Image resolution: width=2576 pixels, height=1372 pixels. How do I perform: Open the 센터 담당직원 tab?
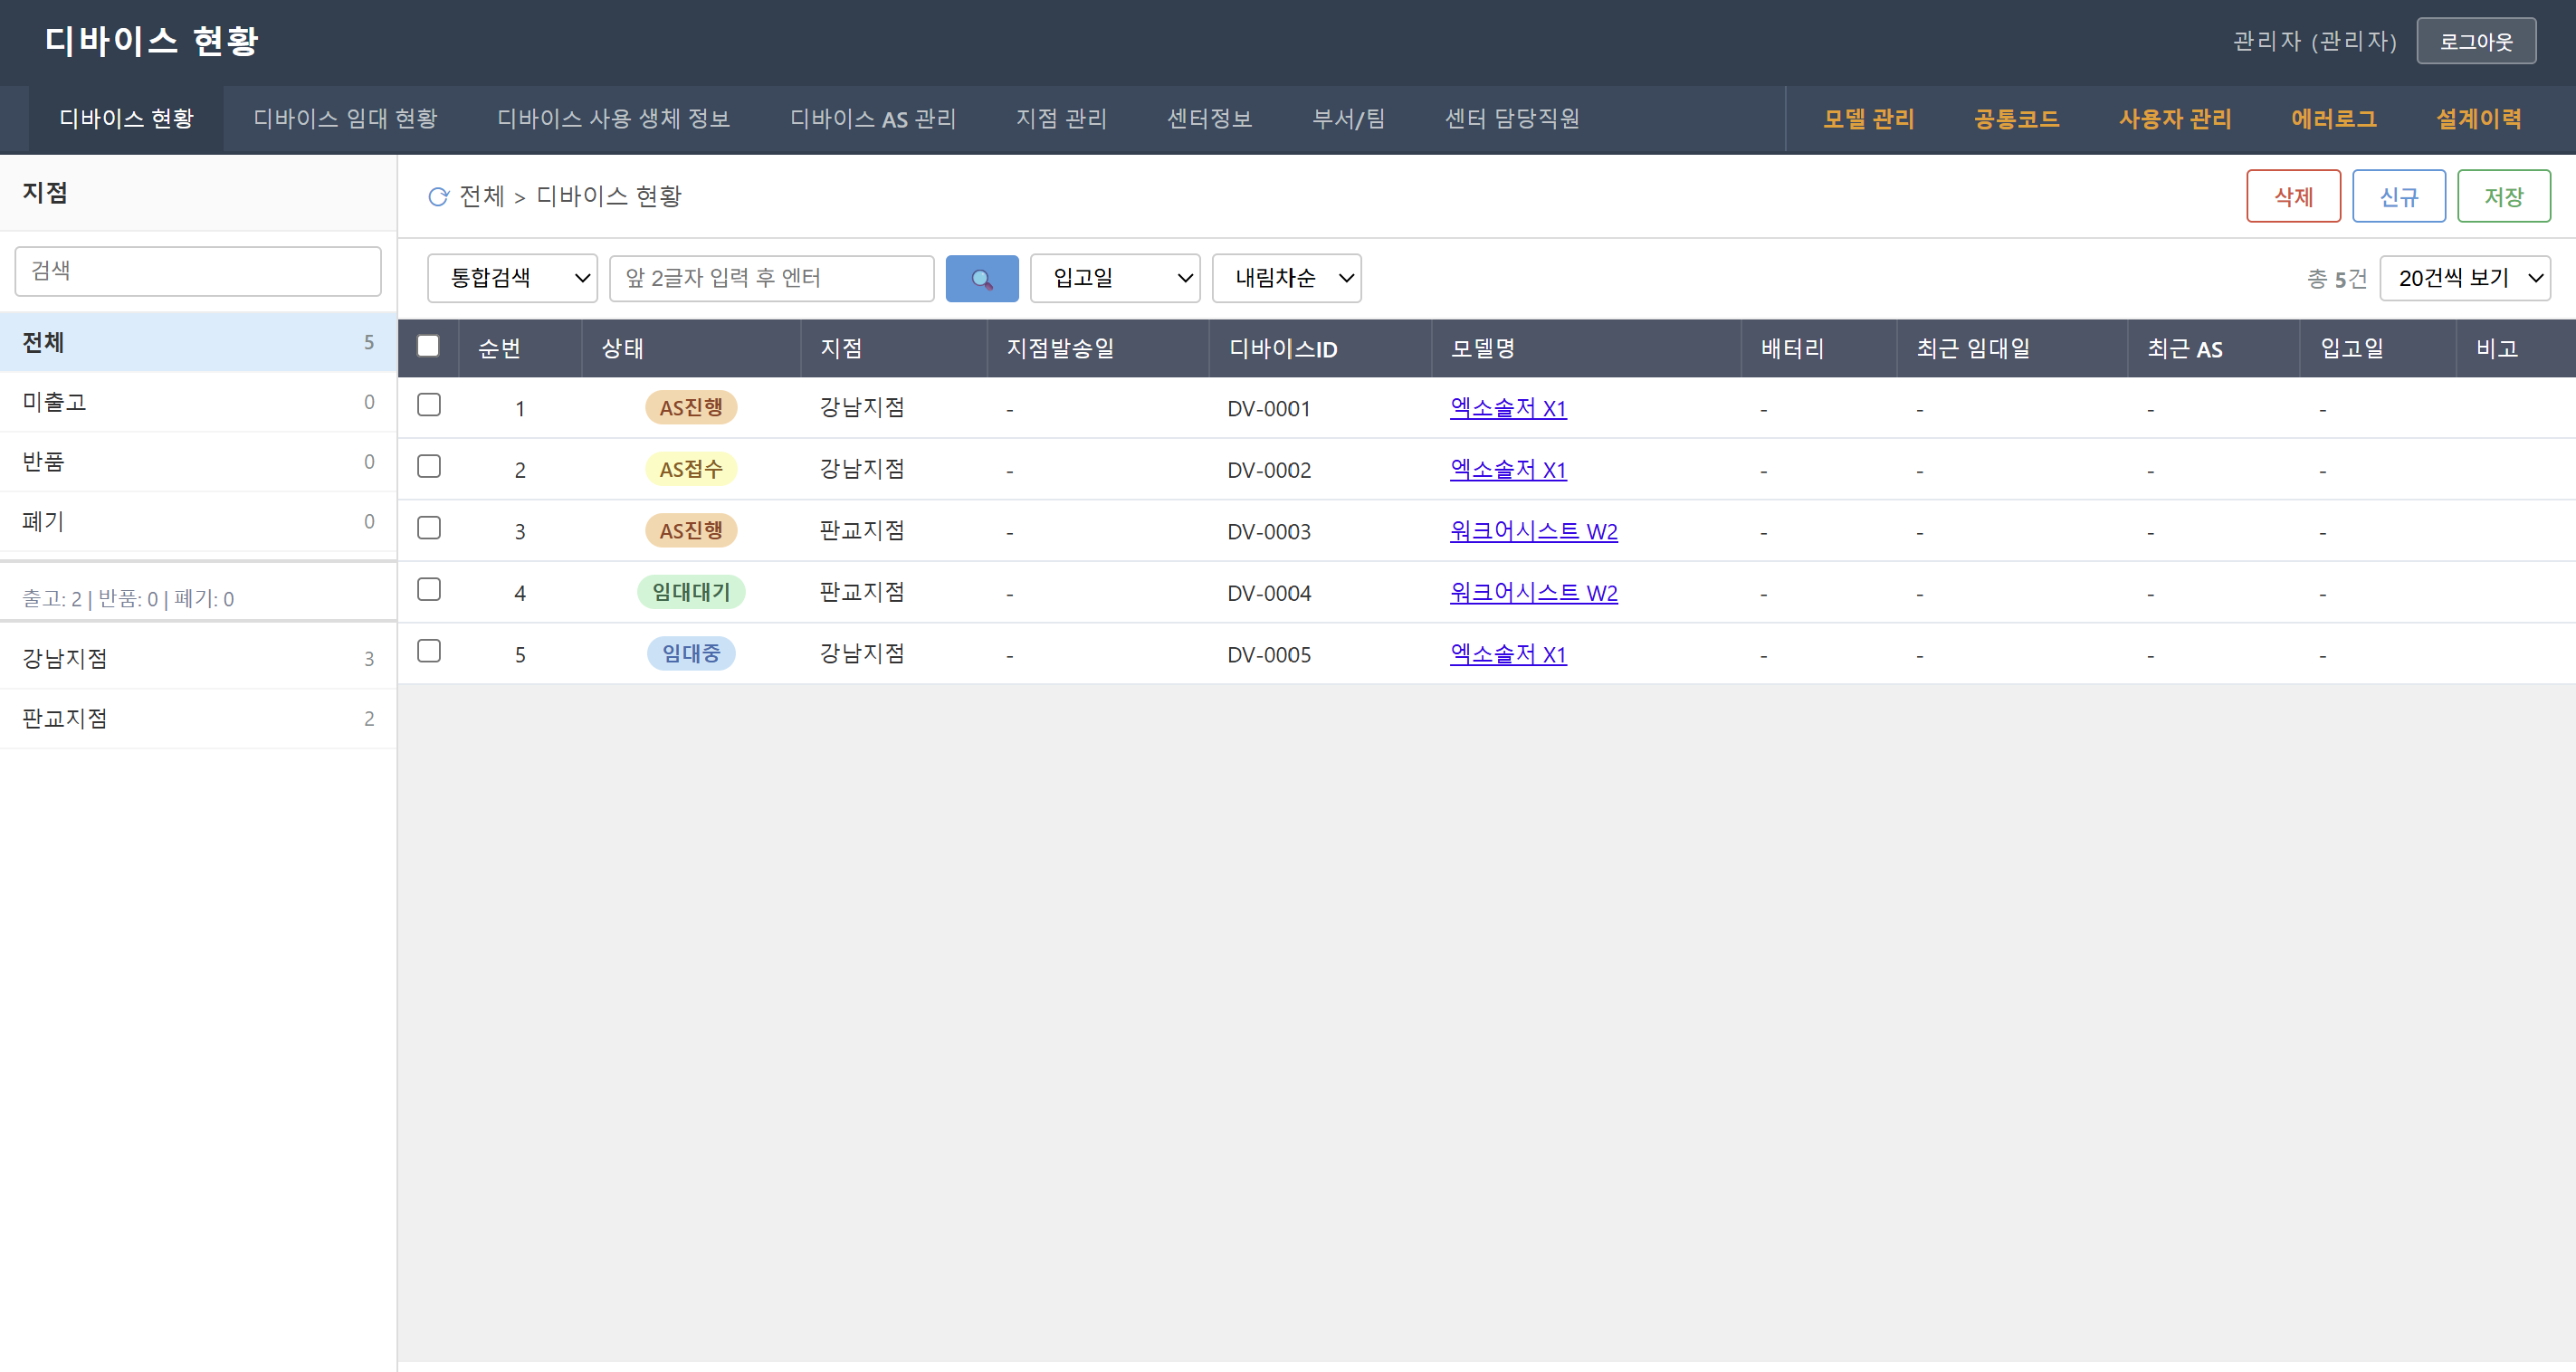[x=1511, y=119]
